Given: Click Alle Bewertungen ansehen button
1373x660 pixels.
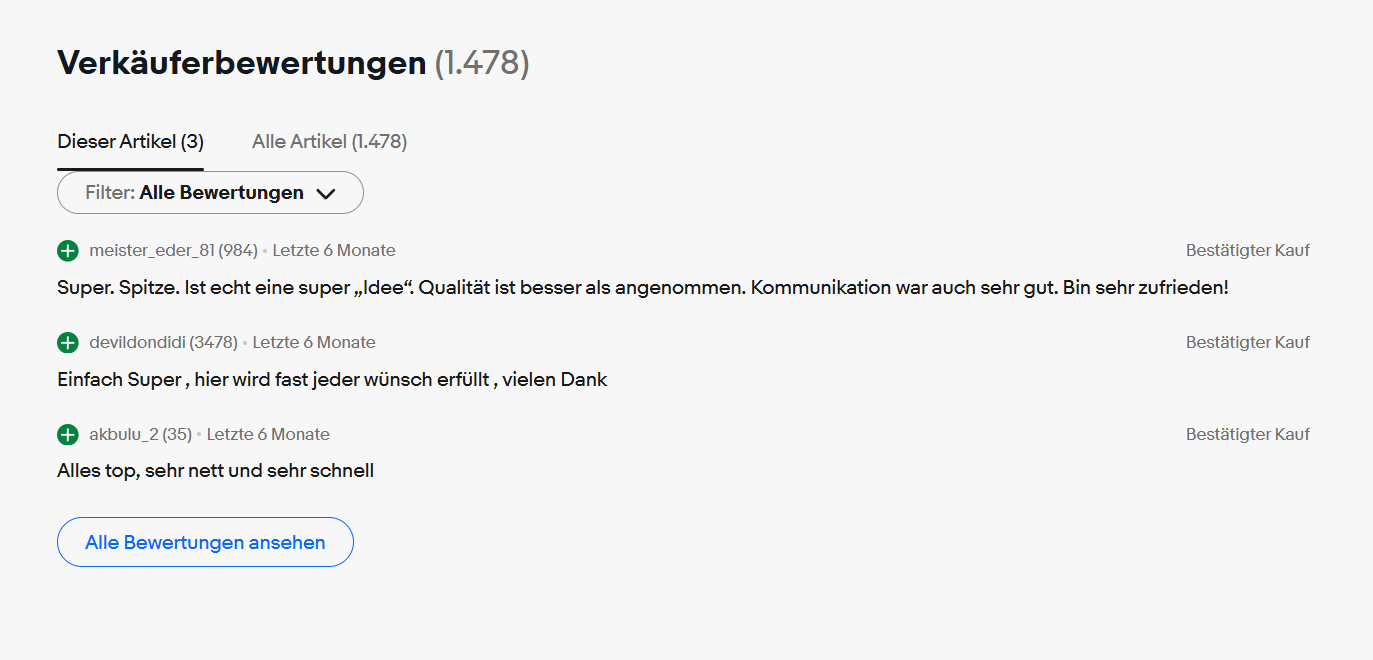Looking at the screenshot, I should 205,542.
